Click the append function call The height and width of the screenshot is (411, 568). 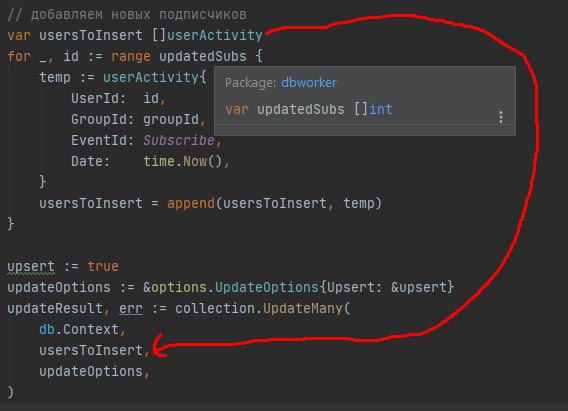pyautogui.click(x=191, y=203)
